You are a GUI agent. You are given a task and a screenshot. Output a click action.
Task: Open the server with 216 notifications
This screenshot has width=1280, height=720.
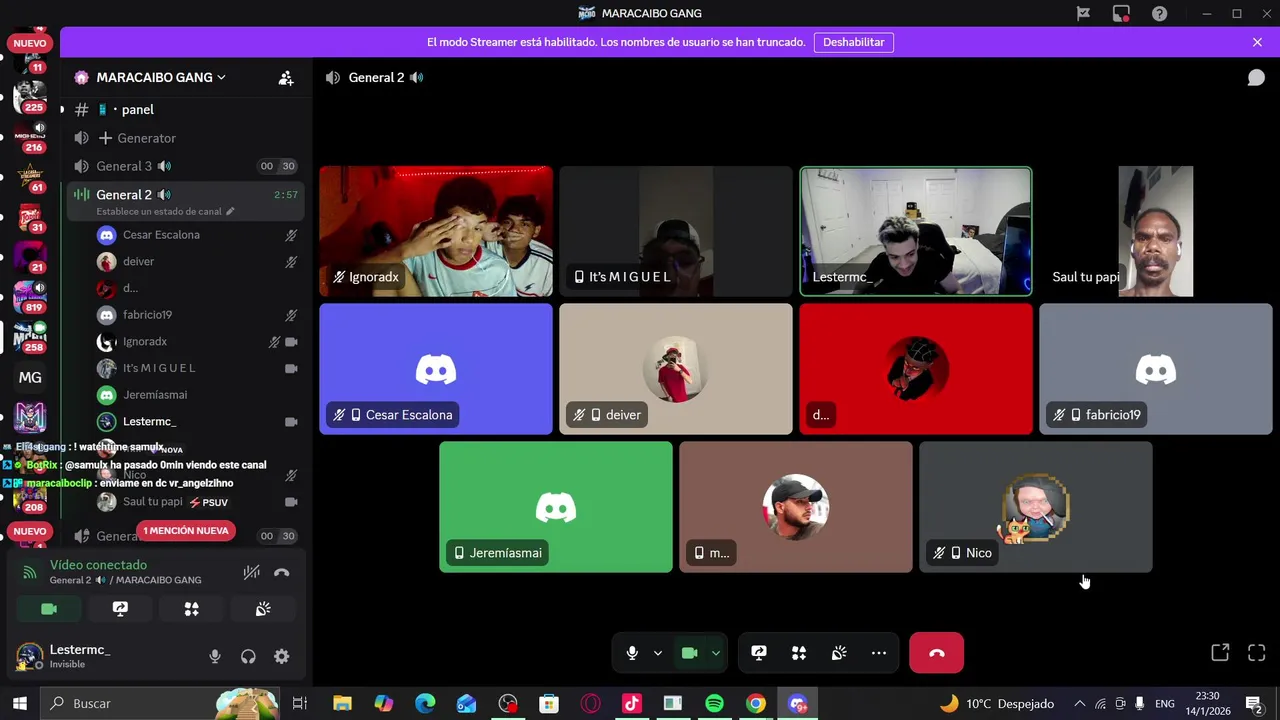[x=30, y=137]
